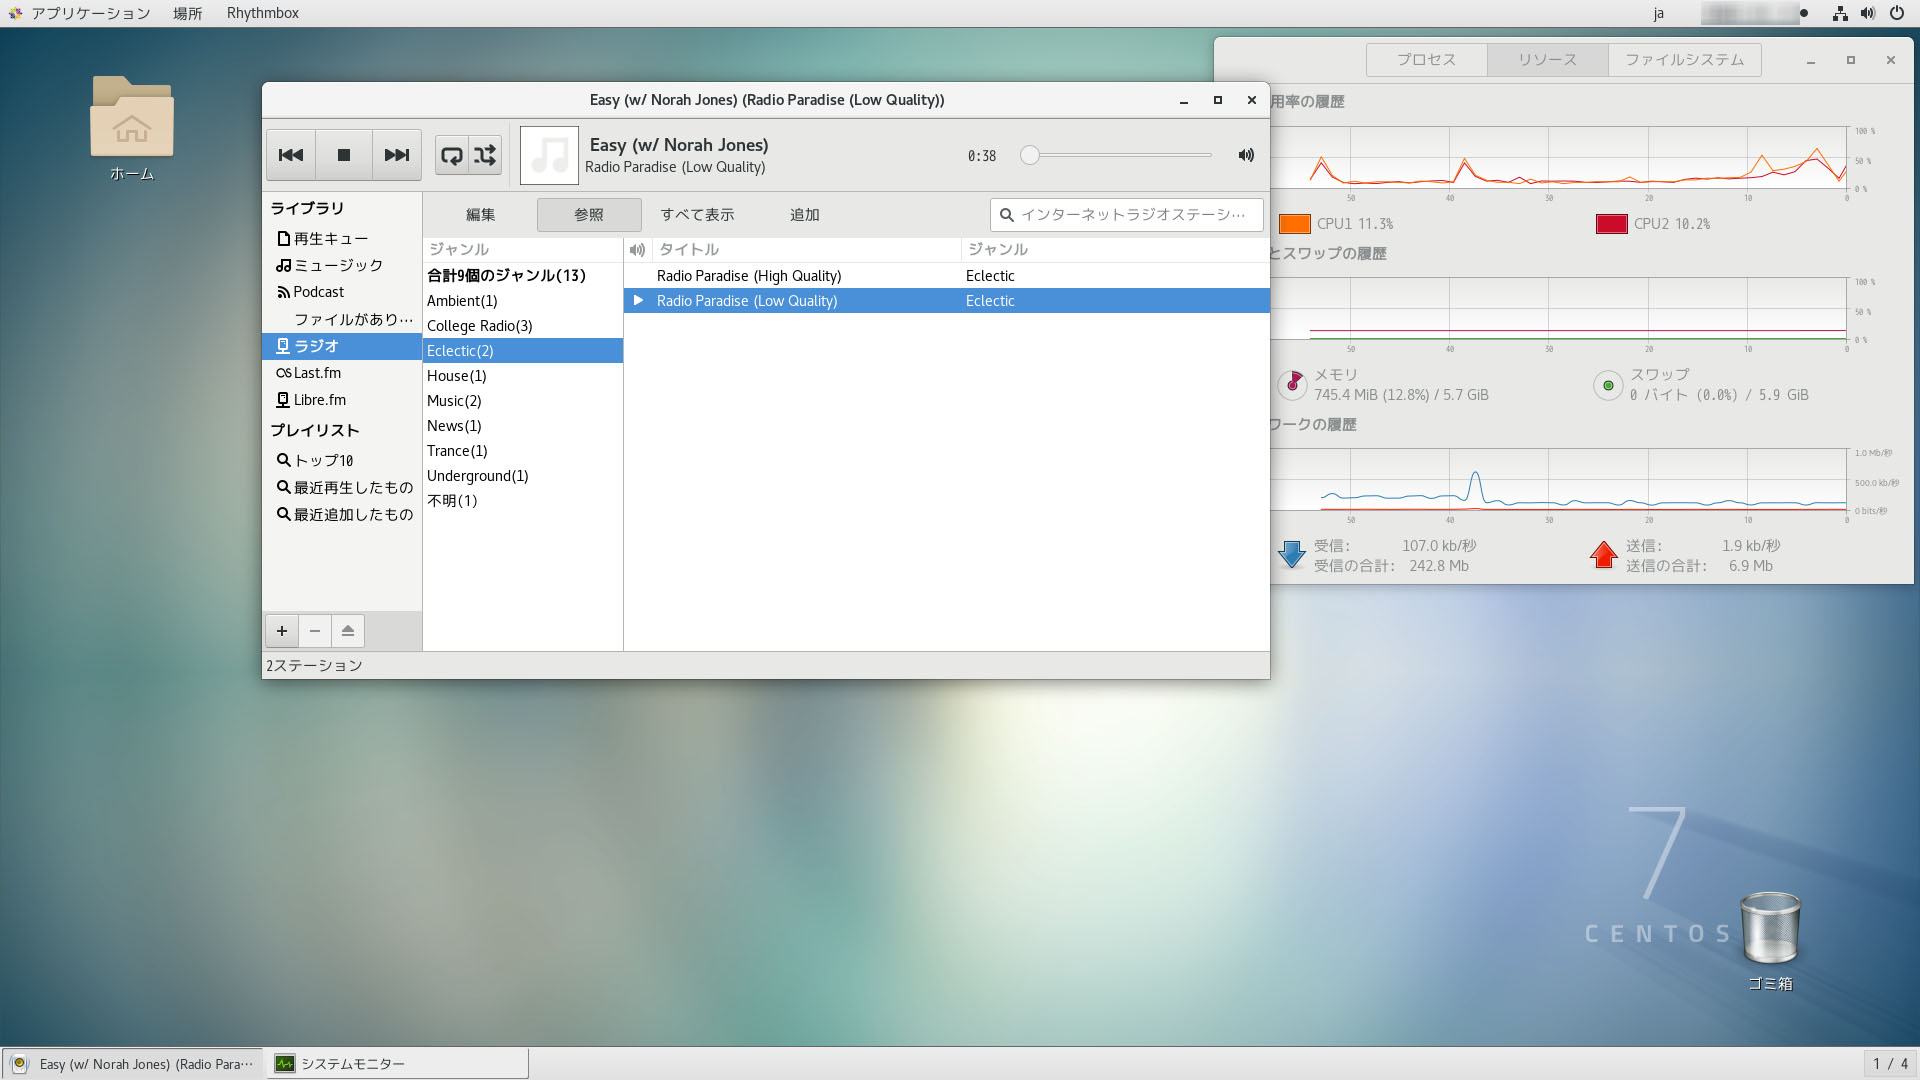
Task: Click the power tray icon
Action: click(x=1897, y=13)
